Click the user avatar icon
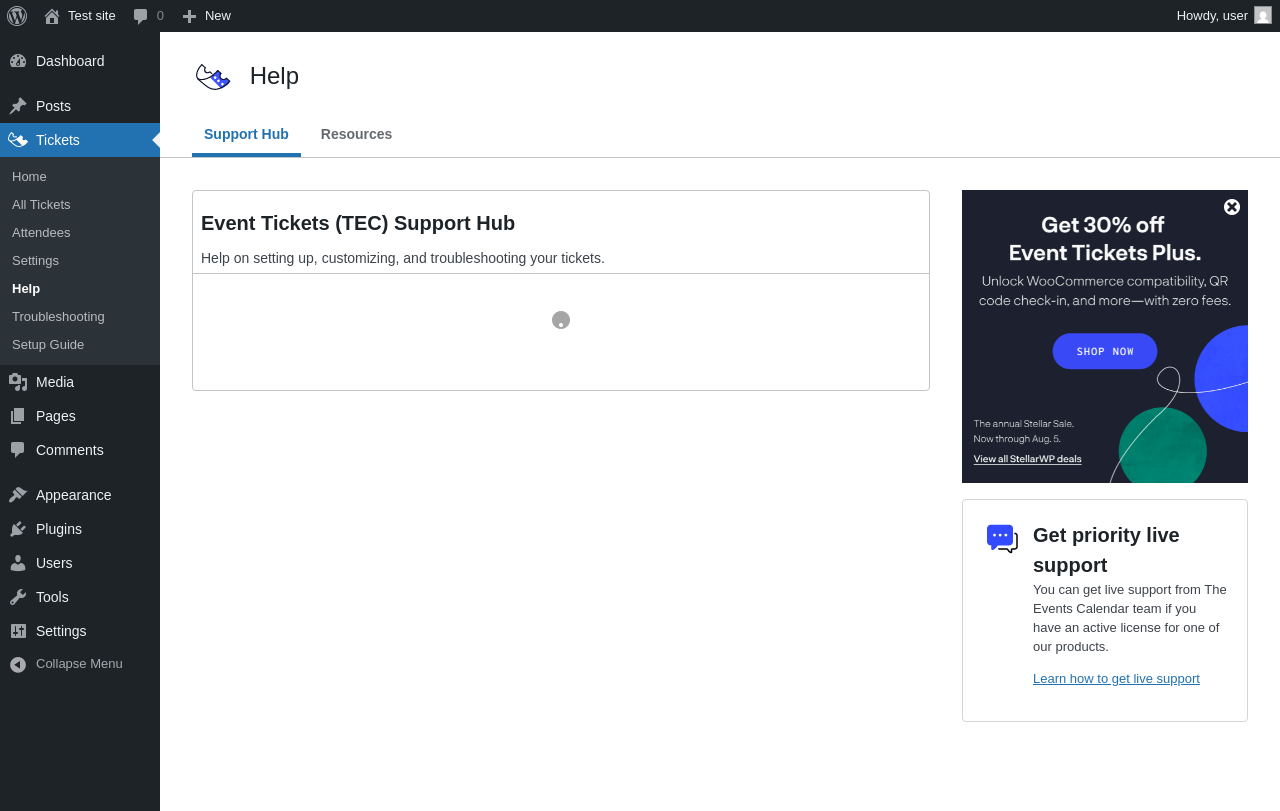 (x=1263, y=15)
